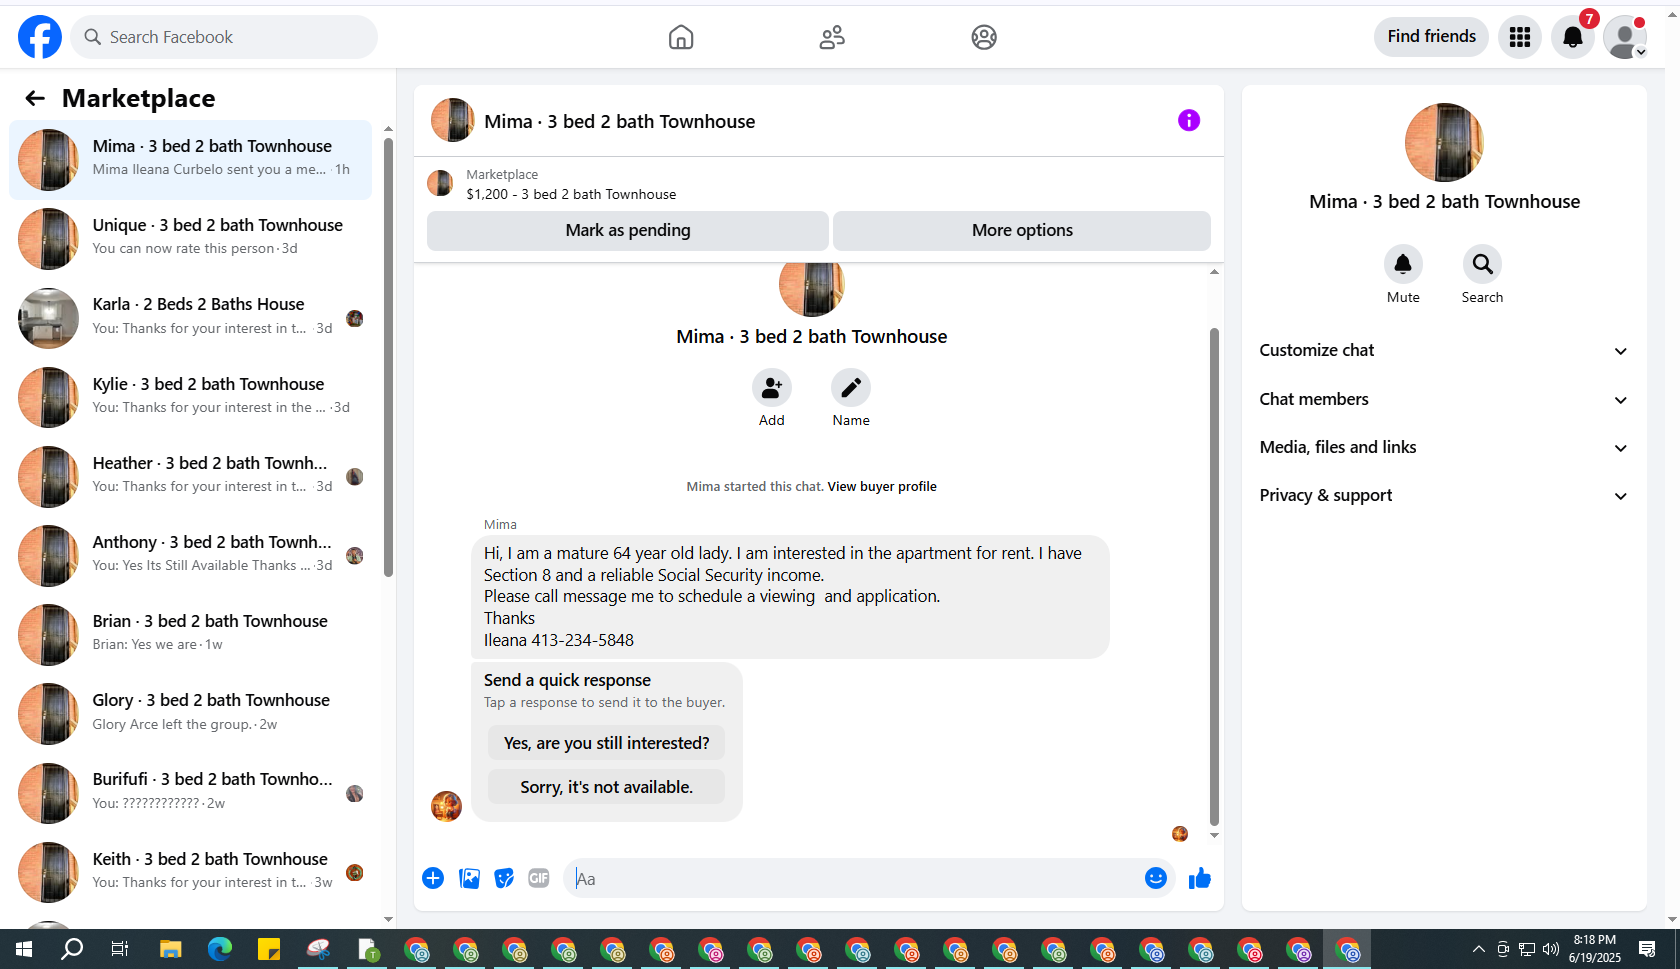The width and height of the screenshot is (1680, 969).
Task: Click the Mark as pending button
Action: point(628,230)
